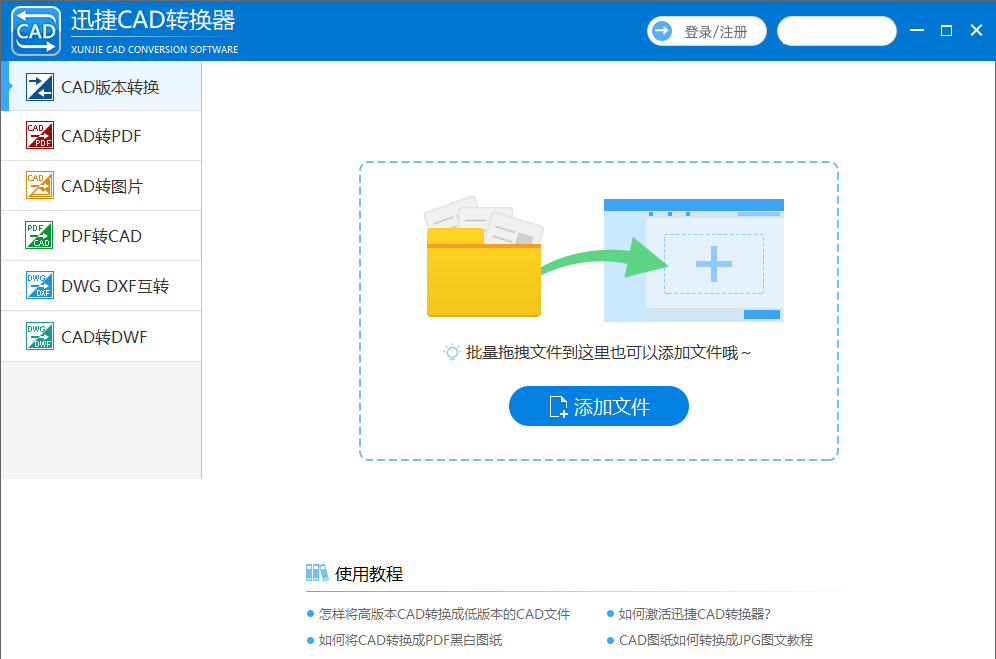Viewport: 996px width, 659px height.
Task: Minimize the converter window
Action: (x=916, y=31)
